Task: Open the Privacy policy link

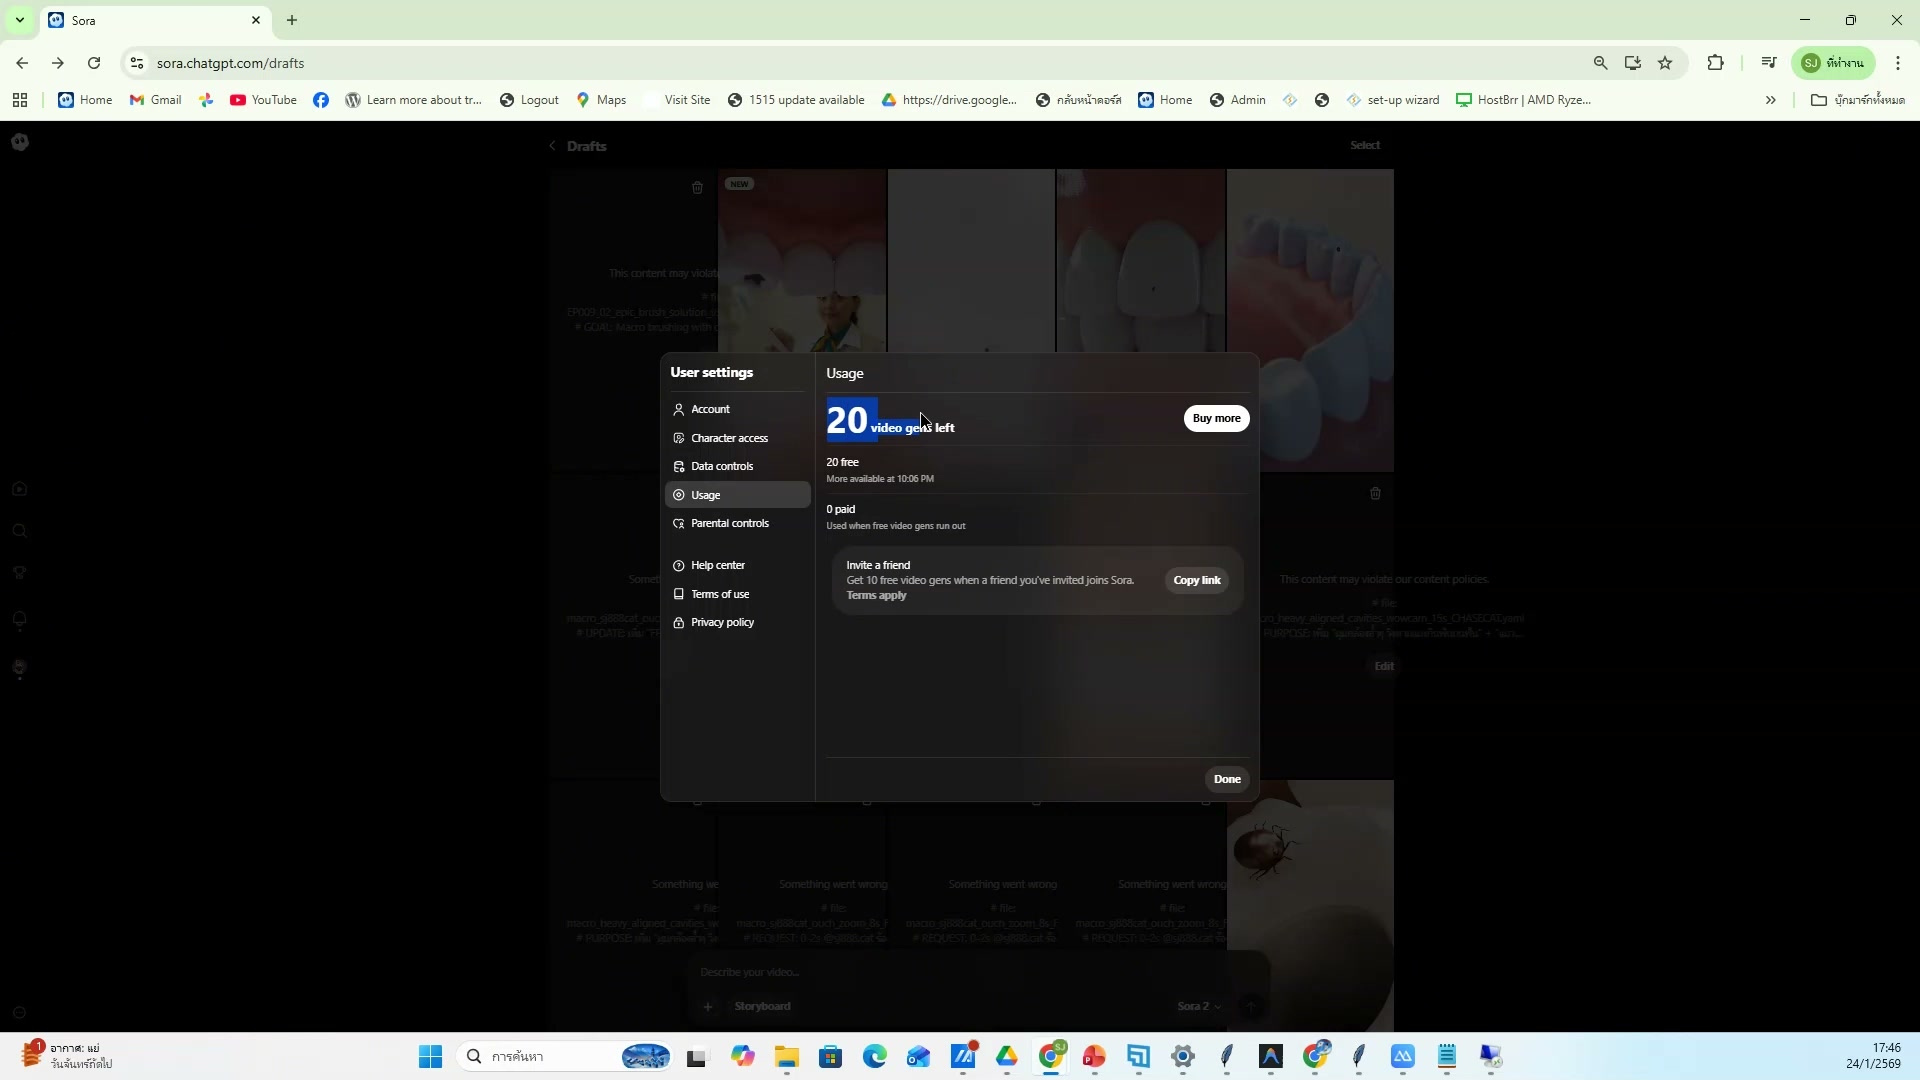Action: (x=721, y=622)
